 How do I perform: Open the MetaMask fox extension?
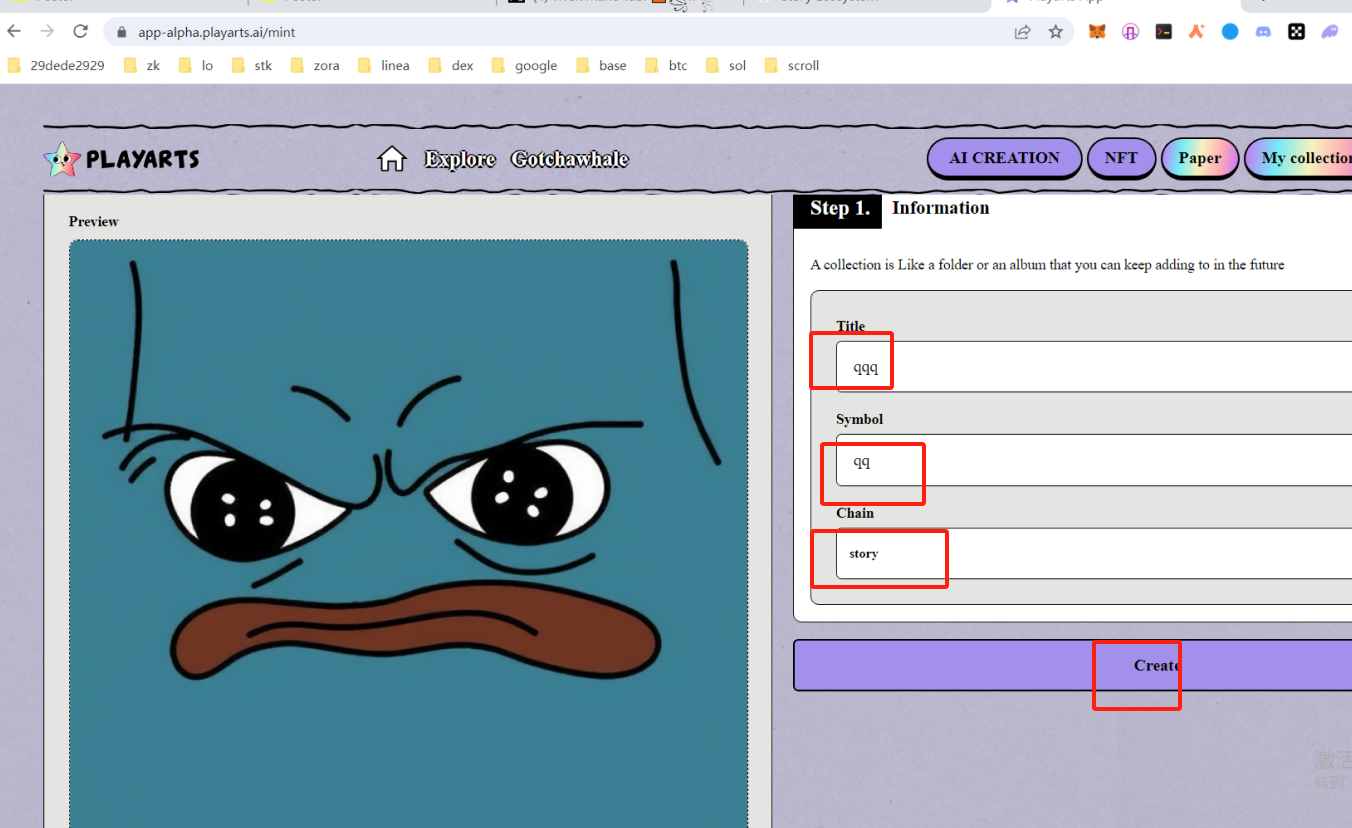point(1097,32)
